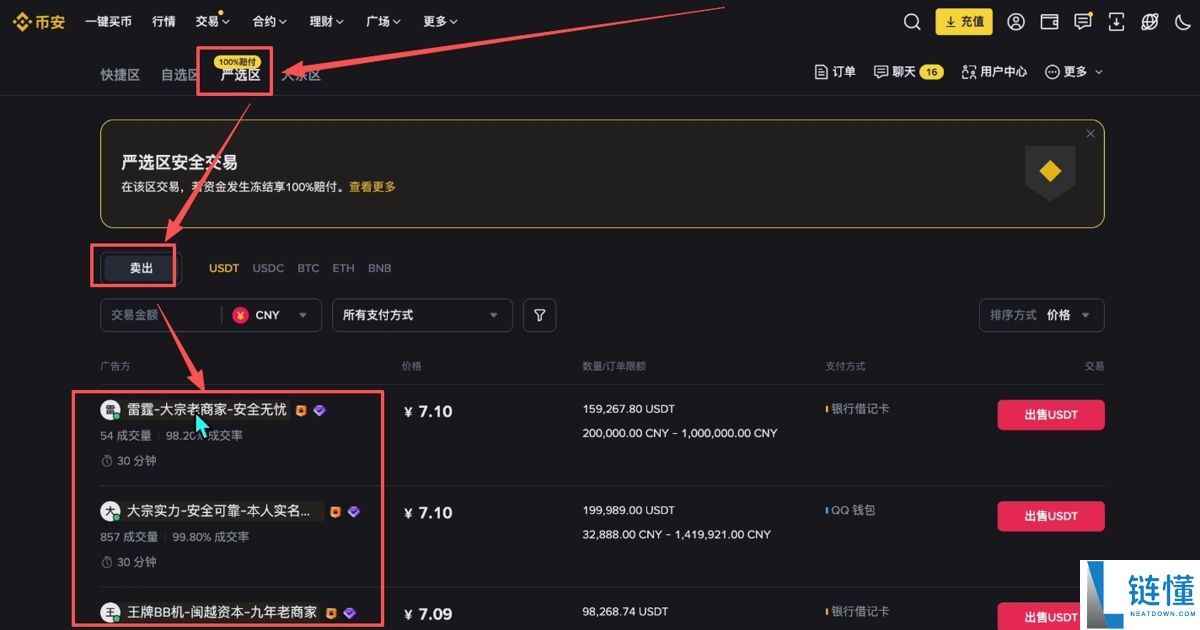Click the yellow 充值 deposit button

tap(963, 21)
